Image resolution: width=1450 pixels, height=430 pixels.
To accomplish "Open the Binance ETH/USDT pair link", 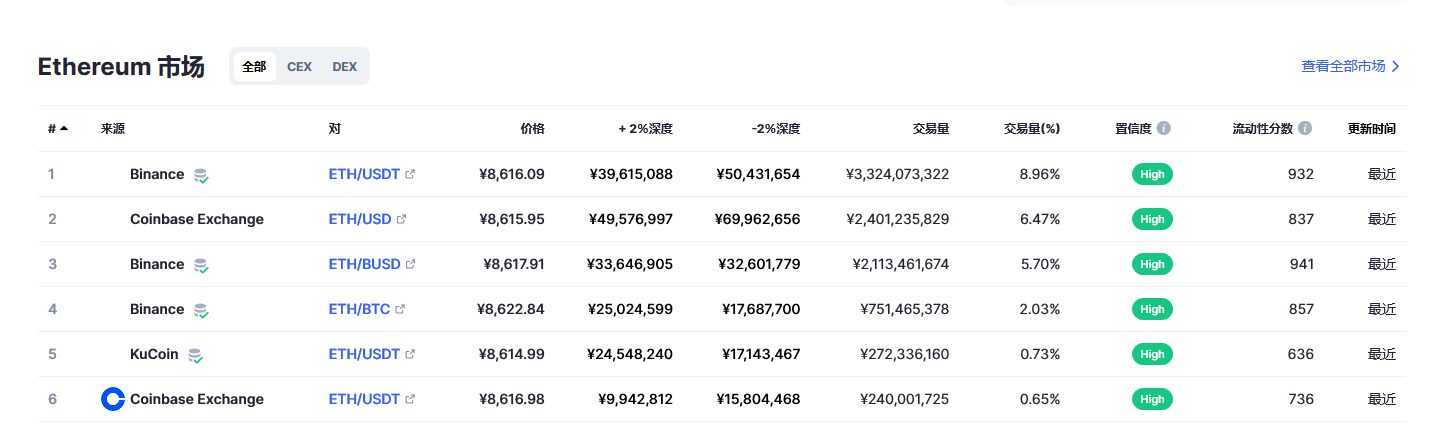I will tap(364, 174).
